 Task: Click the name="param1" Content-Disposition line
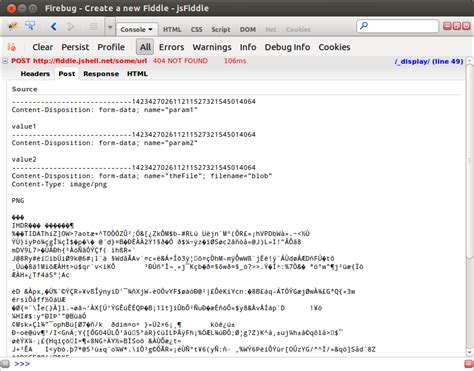pyautogui.click(x=105, y=110)
